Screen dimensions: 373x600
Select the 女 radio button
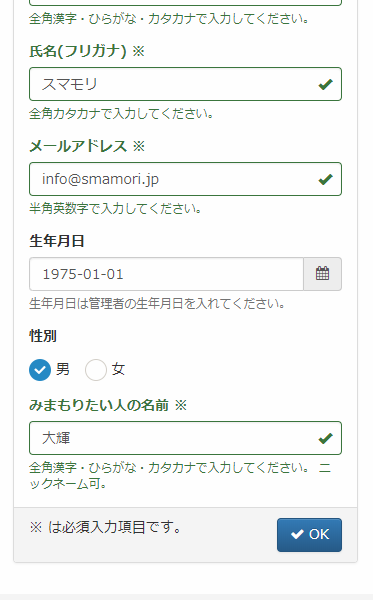click(96, 370)
